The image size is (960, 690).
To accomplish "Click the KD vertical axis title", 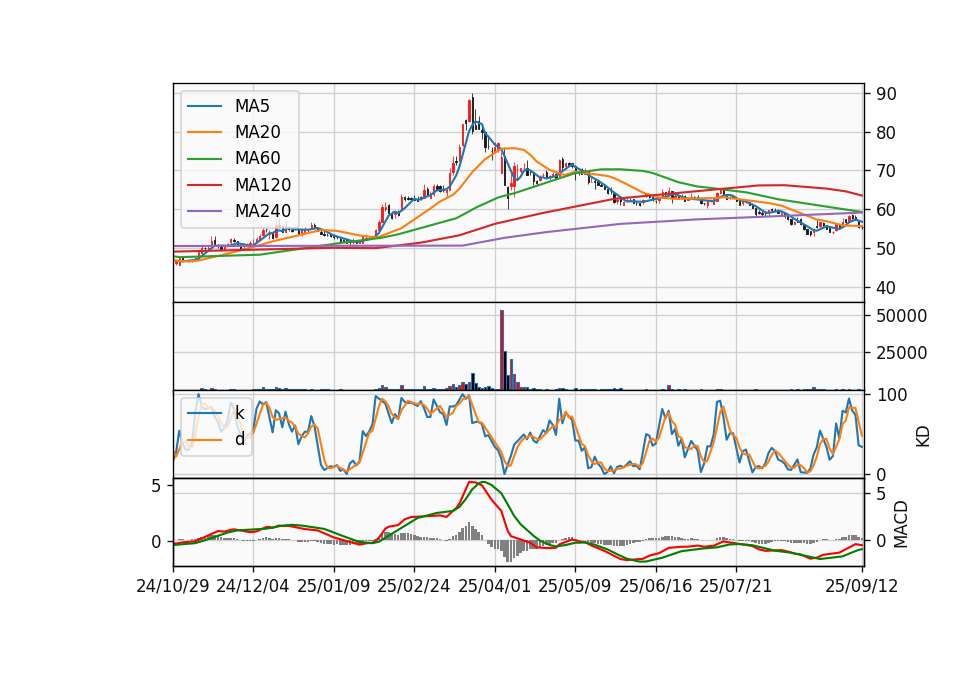I will tap(923, 437).
